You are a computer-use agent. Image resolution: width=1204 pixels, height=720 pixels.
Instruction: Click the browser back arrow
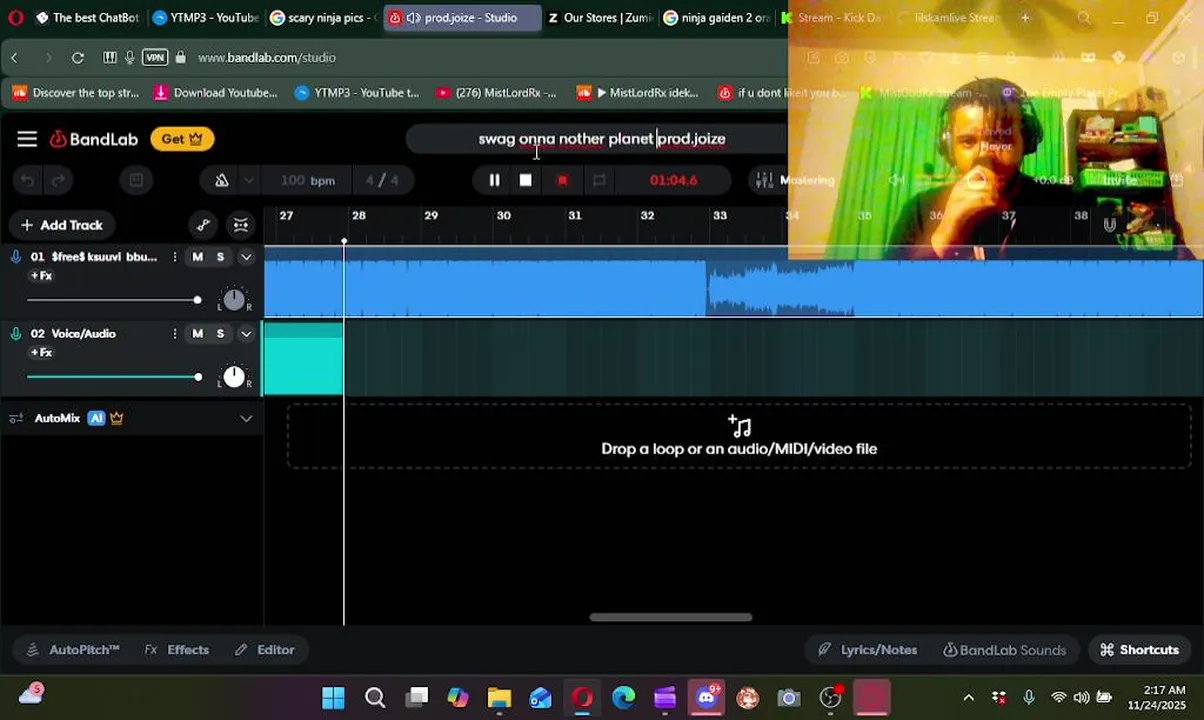tap(15, 58)
